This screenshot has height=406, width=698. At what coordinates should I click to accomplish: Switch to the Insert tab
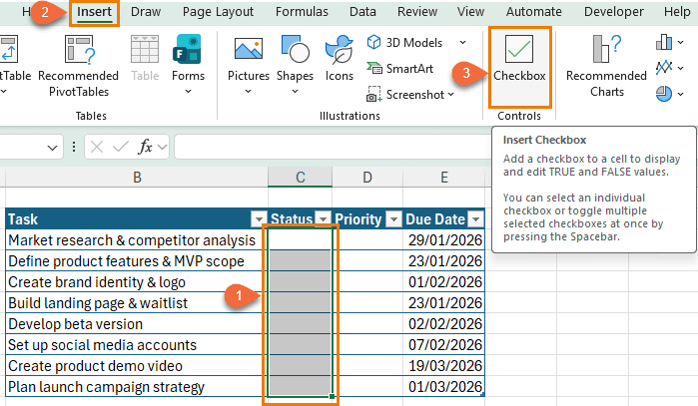coord(94,12)
